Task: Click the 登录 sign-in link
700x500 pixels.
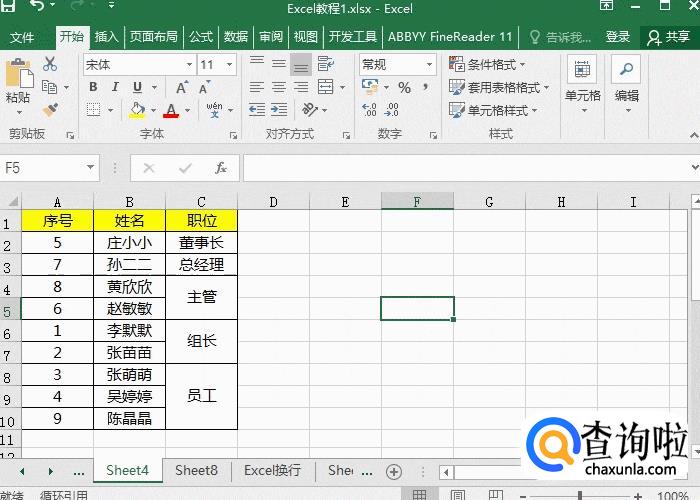Action: click(618, 37)
